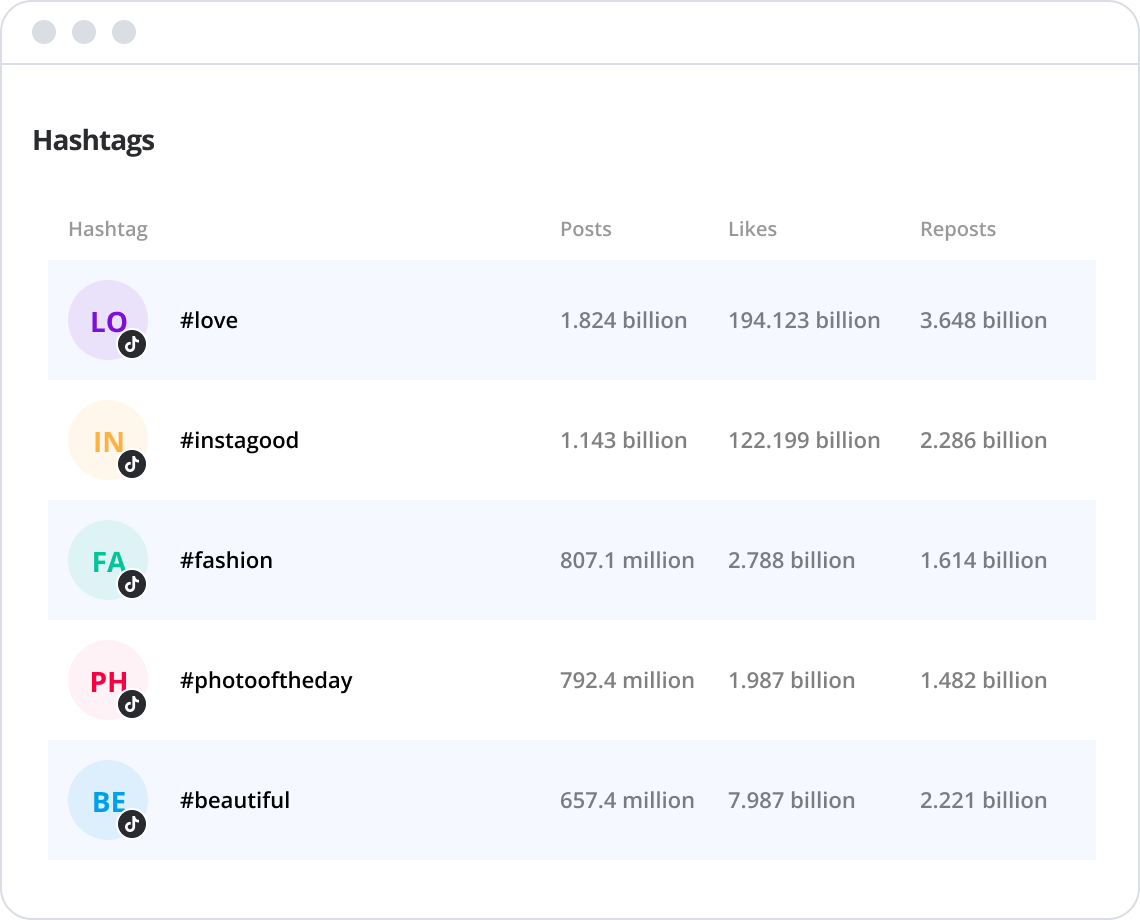Open the #fashion hashtag

[227, 560]
